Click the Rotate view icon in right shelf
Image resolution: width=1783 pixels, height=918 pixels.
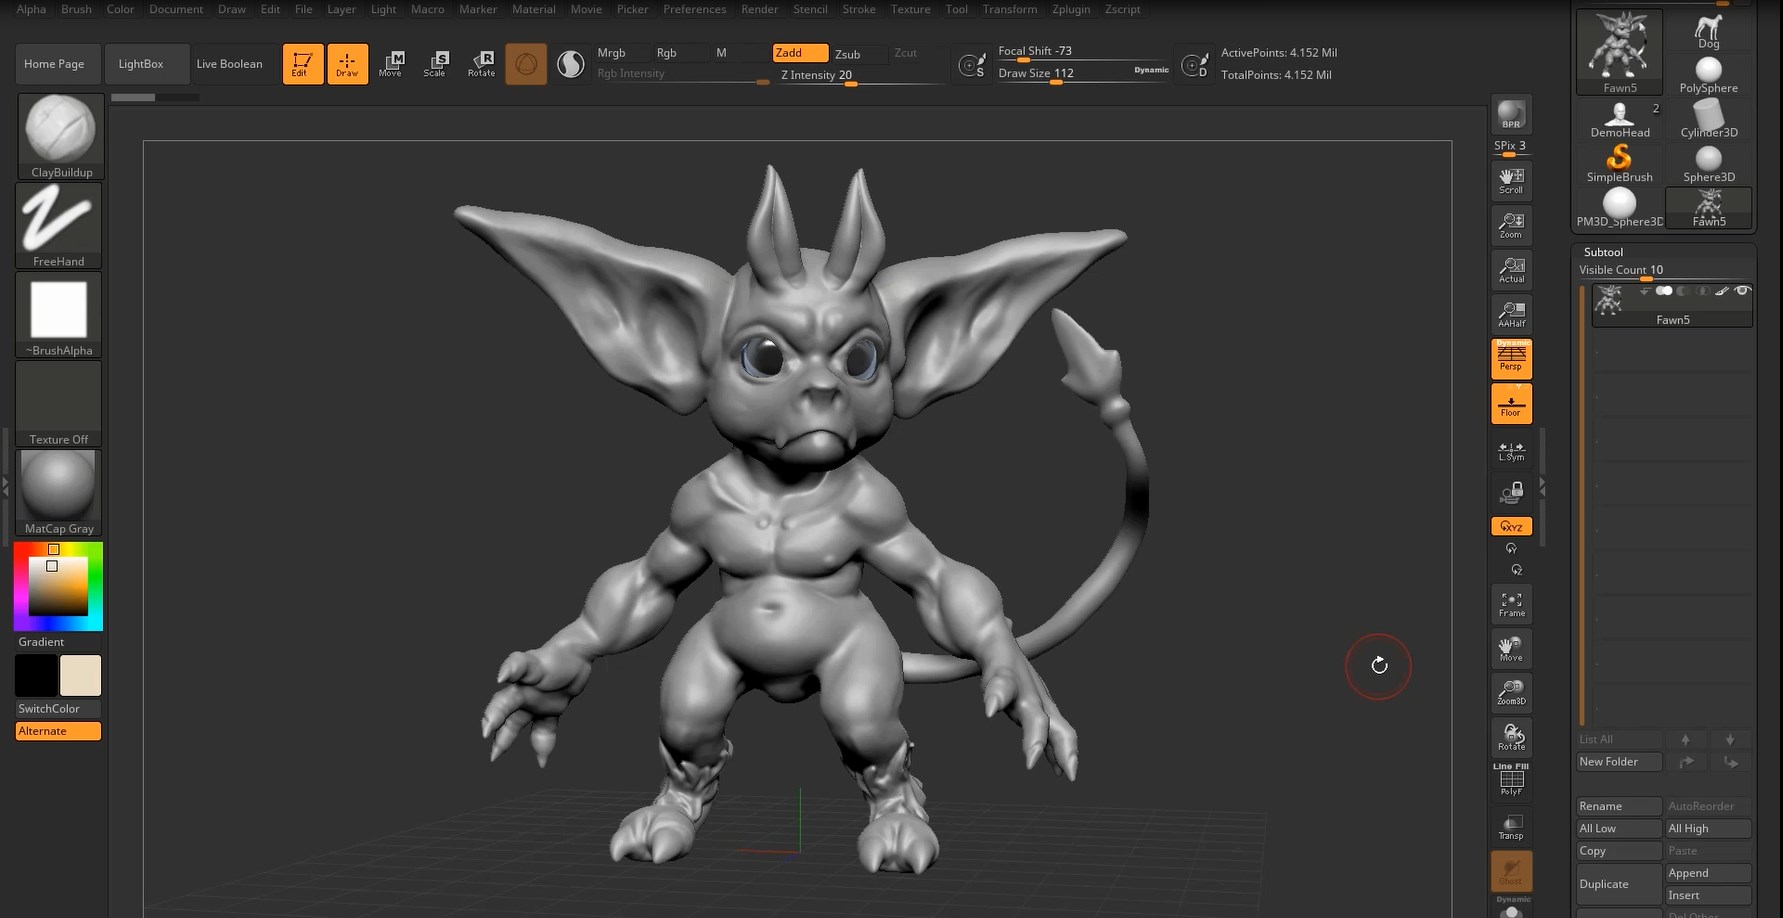(x=1511, y=737)
